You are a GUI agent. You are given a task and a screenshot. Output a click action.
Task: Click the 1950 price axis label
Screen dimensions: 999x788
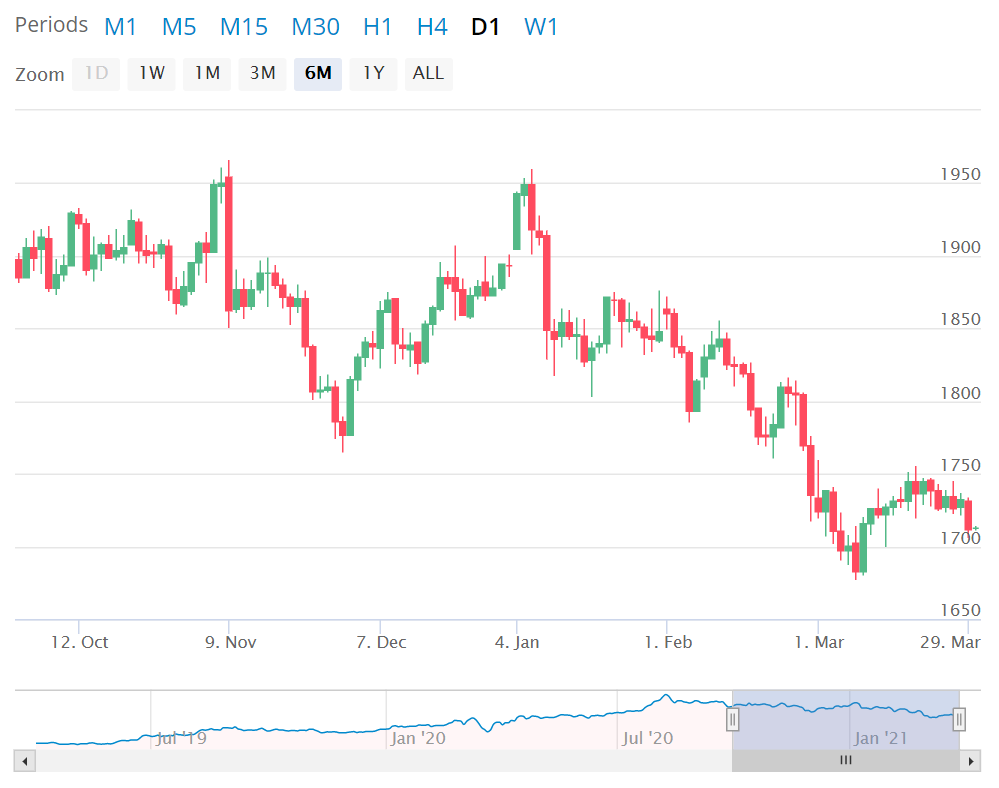point(960,175)
